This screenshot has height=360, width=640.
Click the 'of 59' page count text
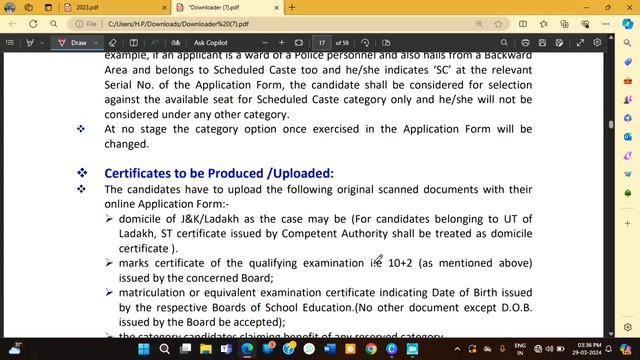(x=342, y=43)
